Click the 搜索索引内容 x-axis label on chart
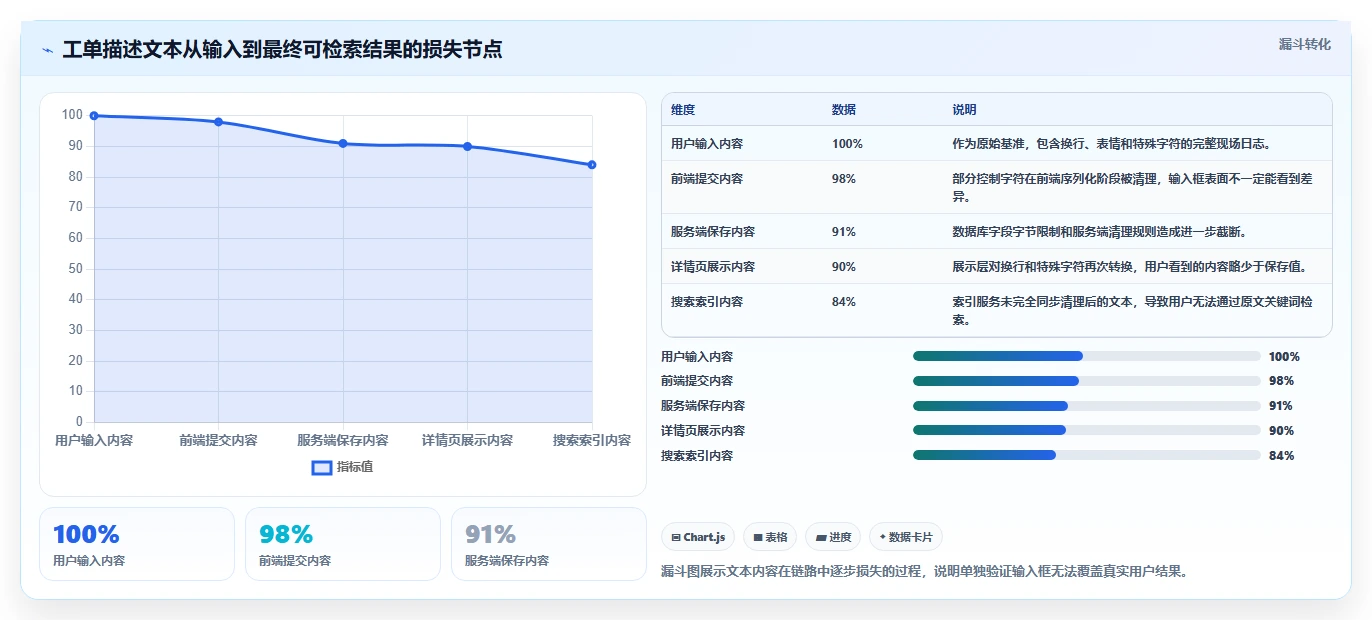1372x620 pixels. (592, 440)
